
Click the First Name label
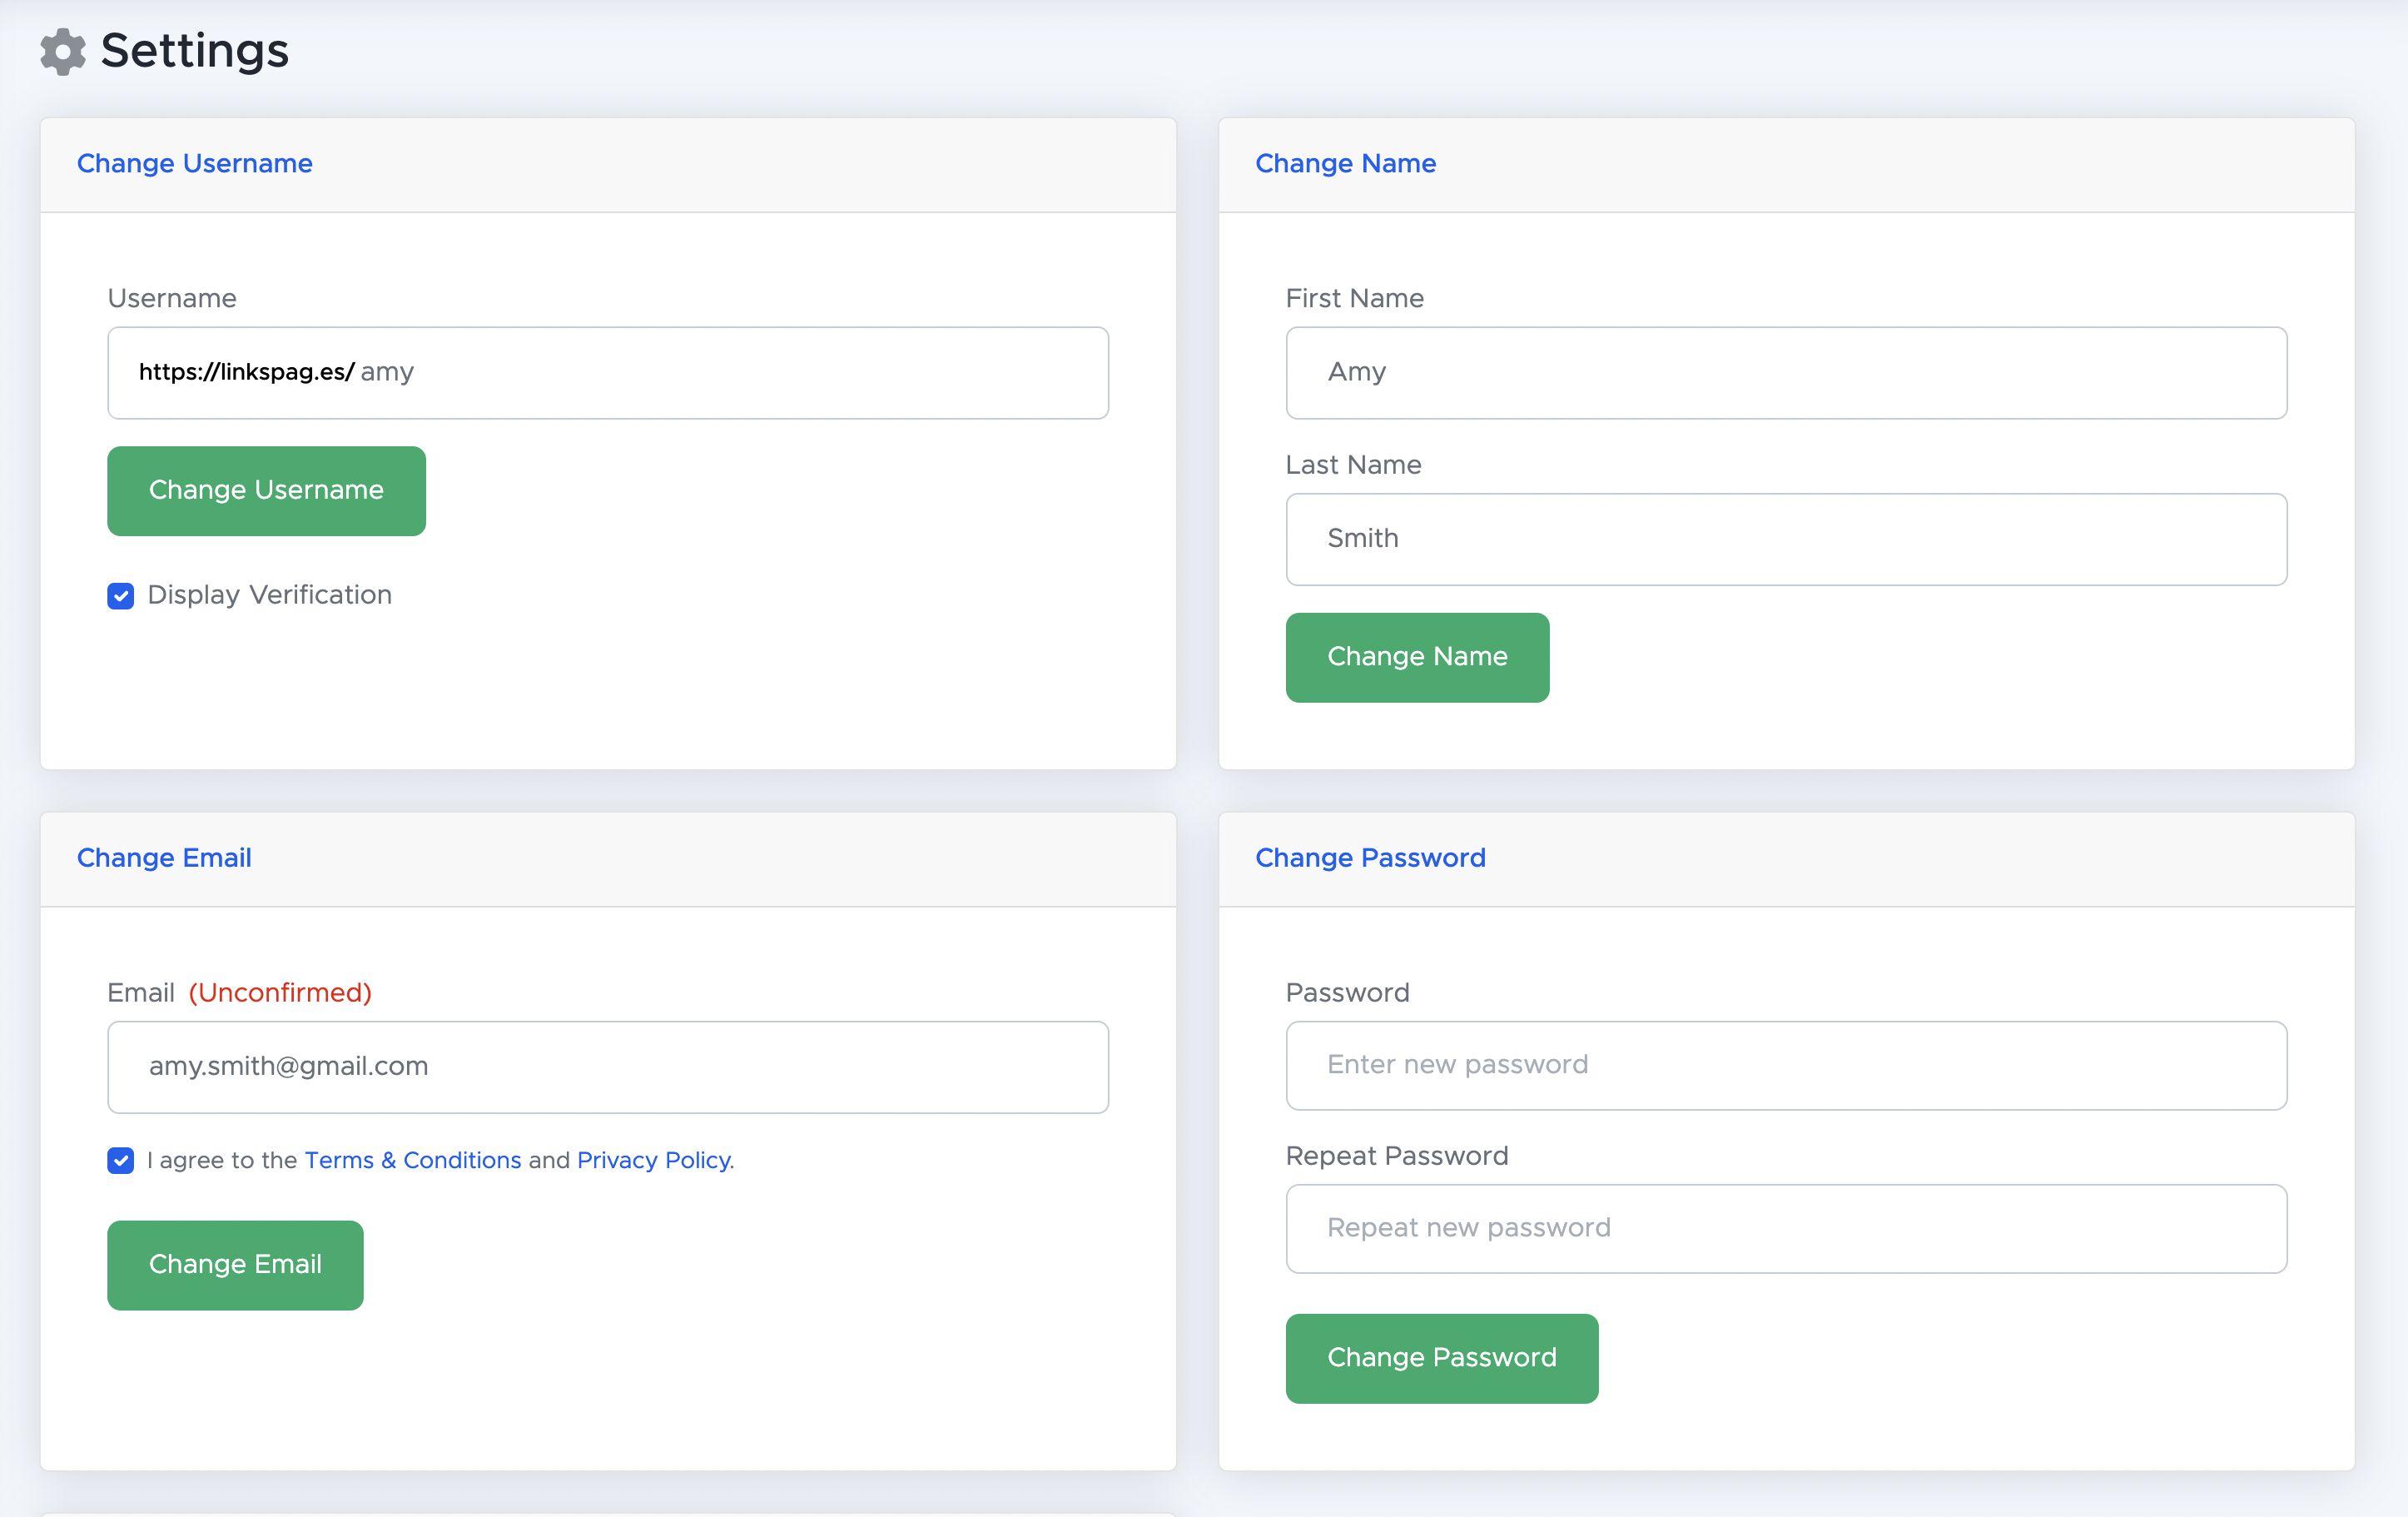(1355, 298)
